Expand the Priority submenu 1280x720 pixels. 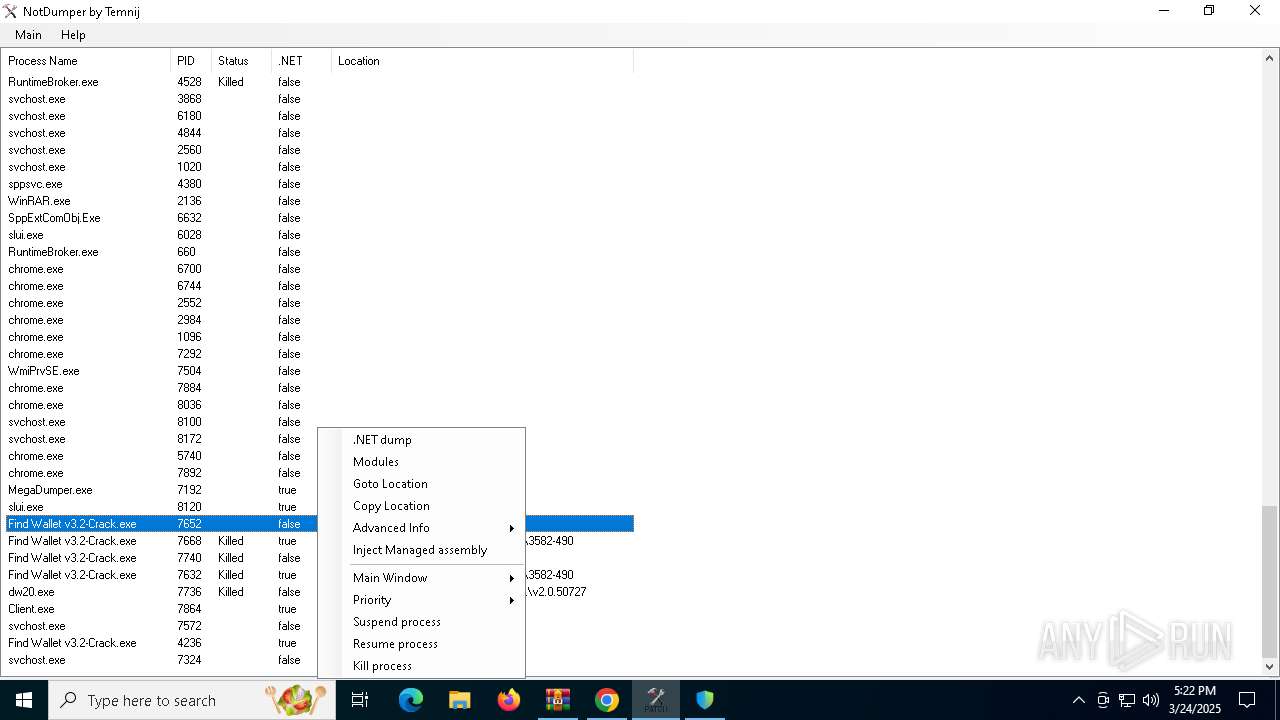422,600
